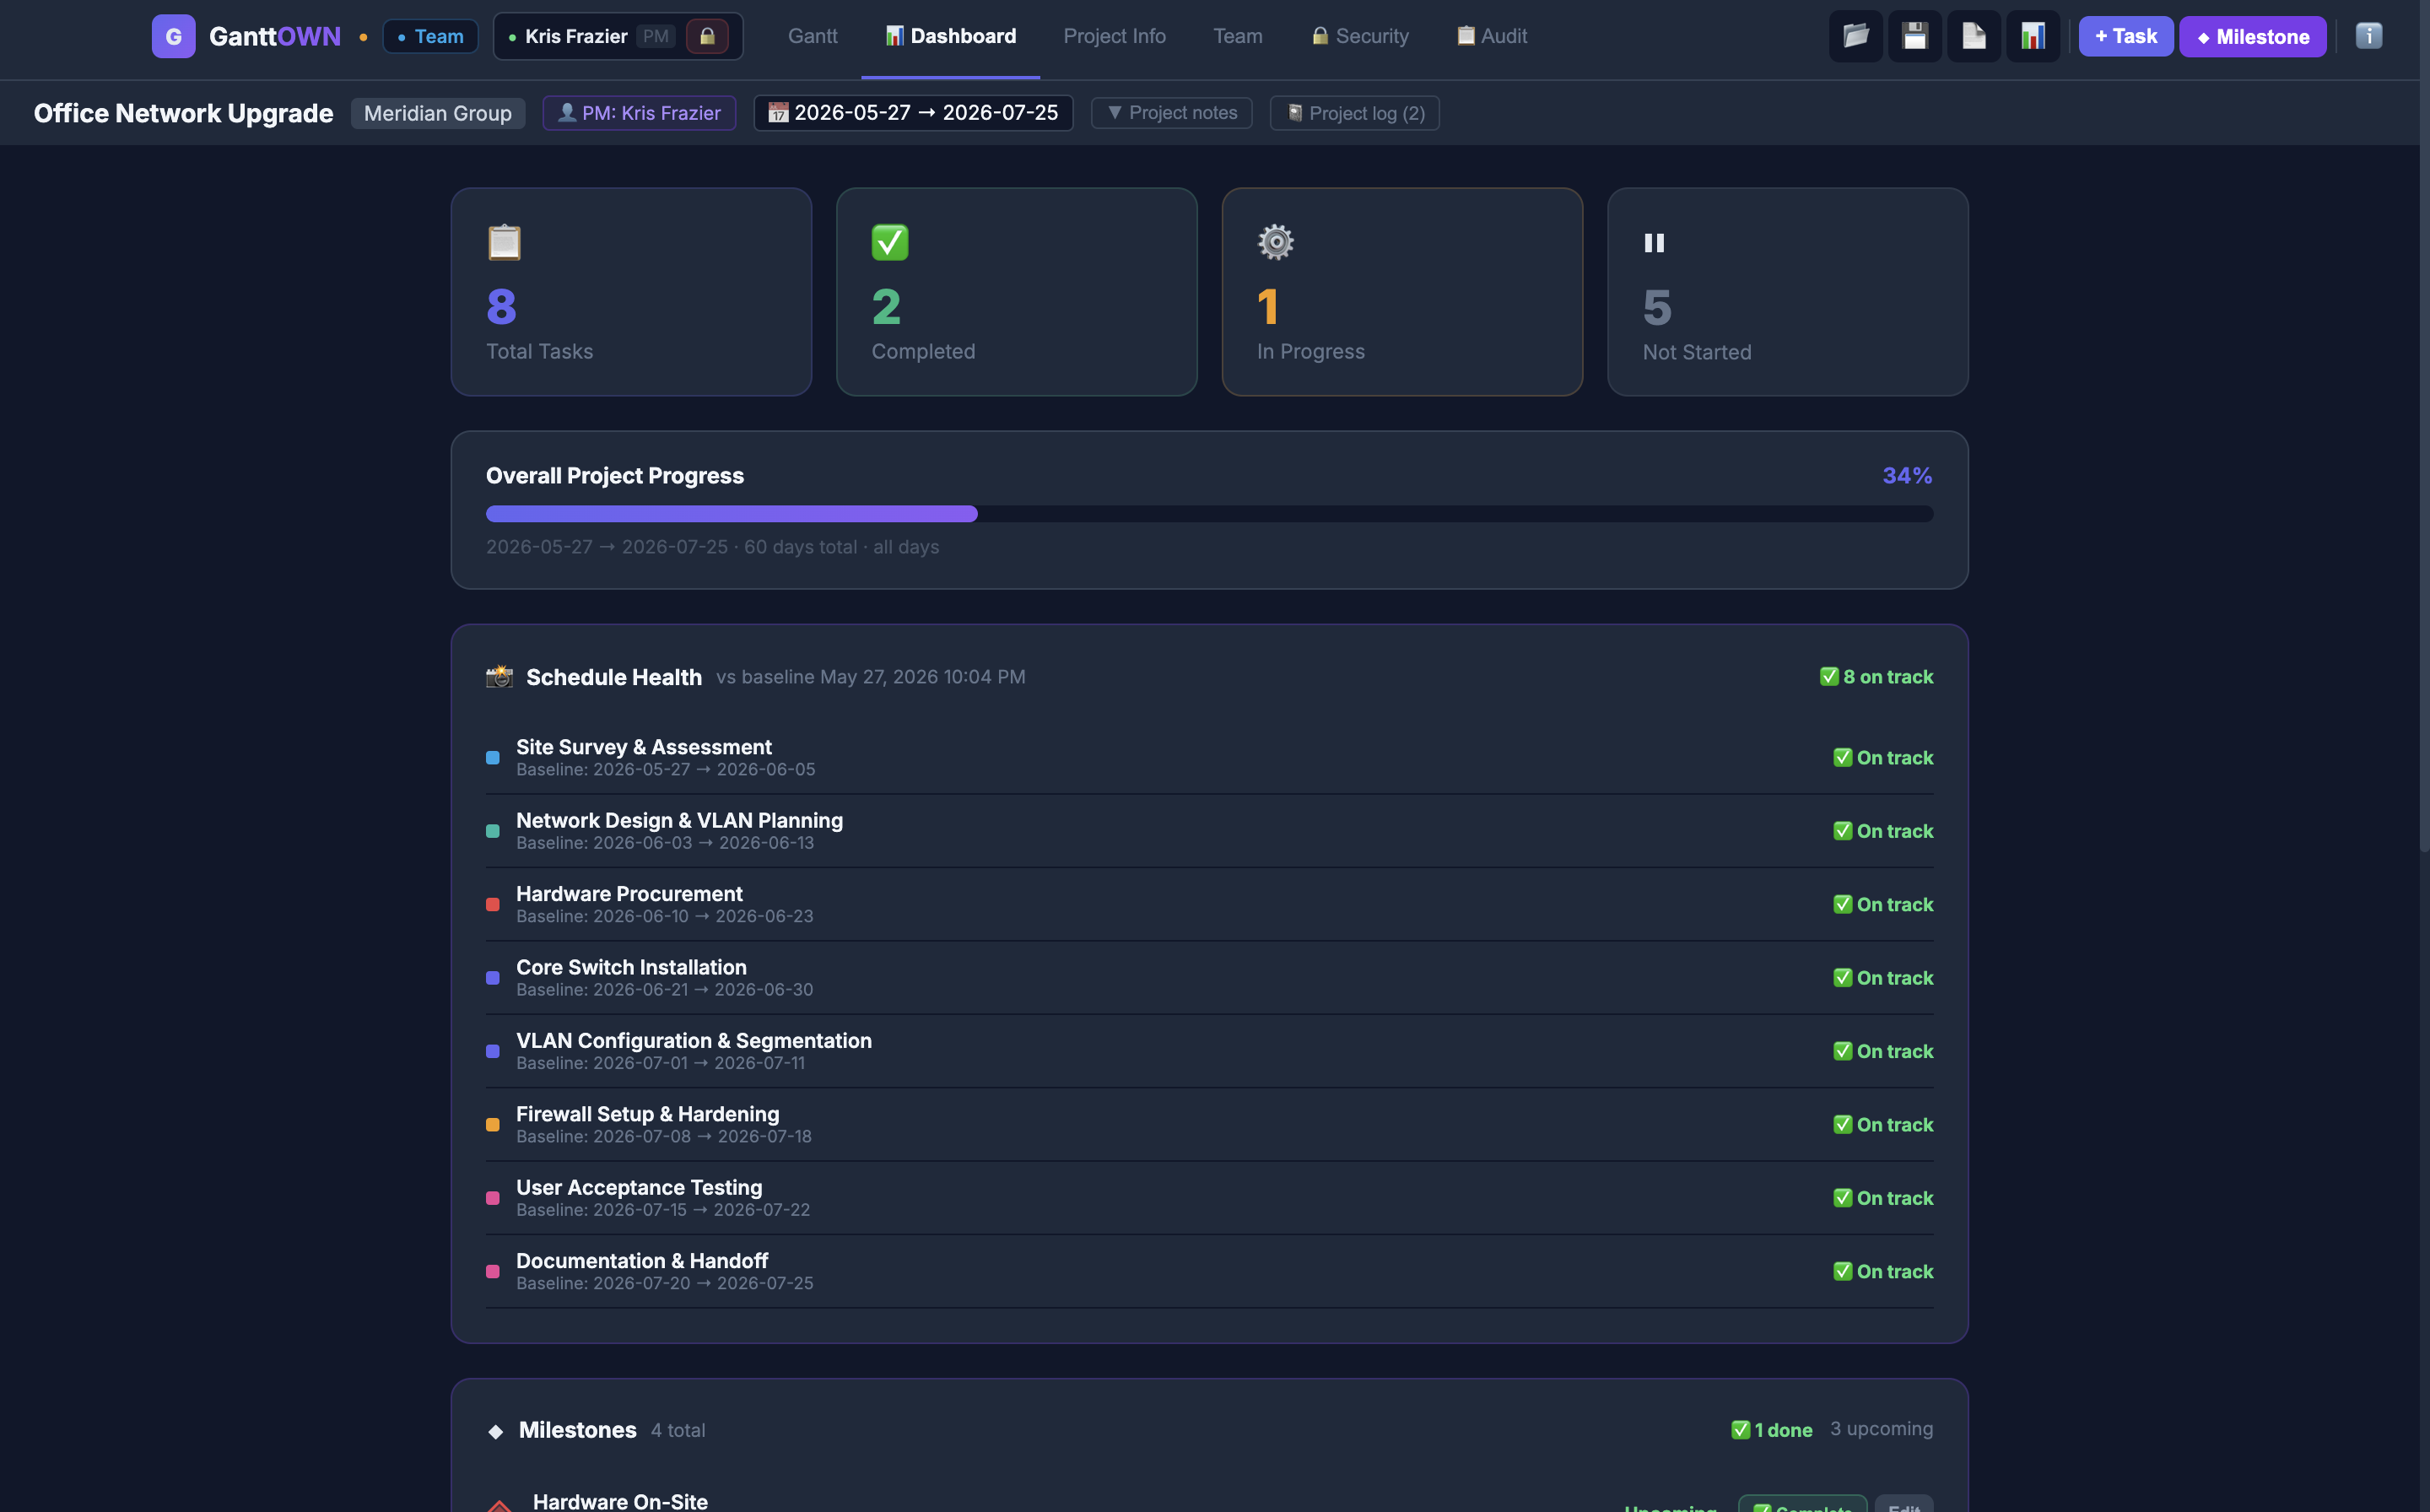
Task: Click the Not Started card showing 5
Action: 1788,292
